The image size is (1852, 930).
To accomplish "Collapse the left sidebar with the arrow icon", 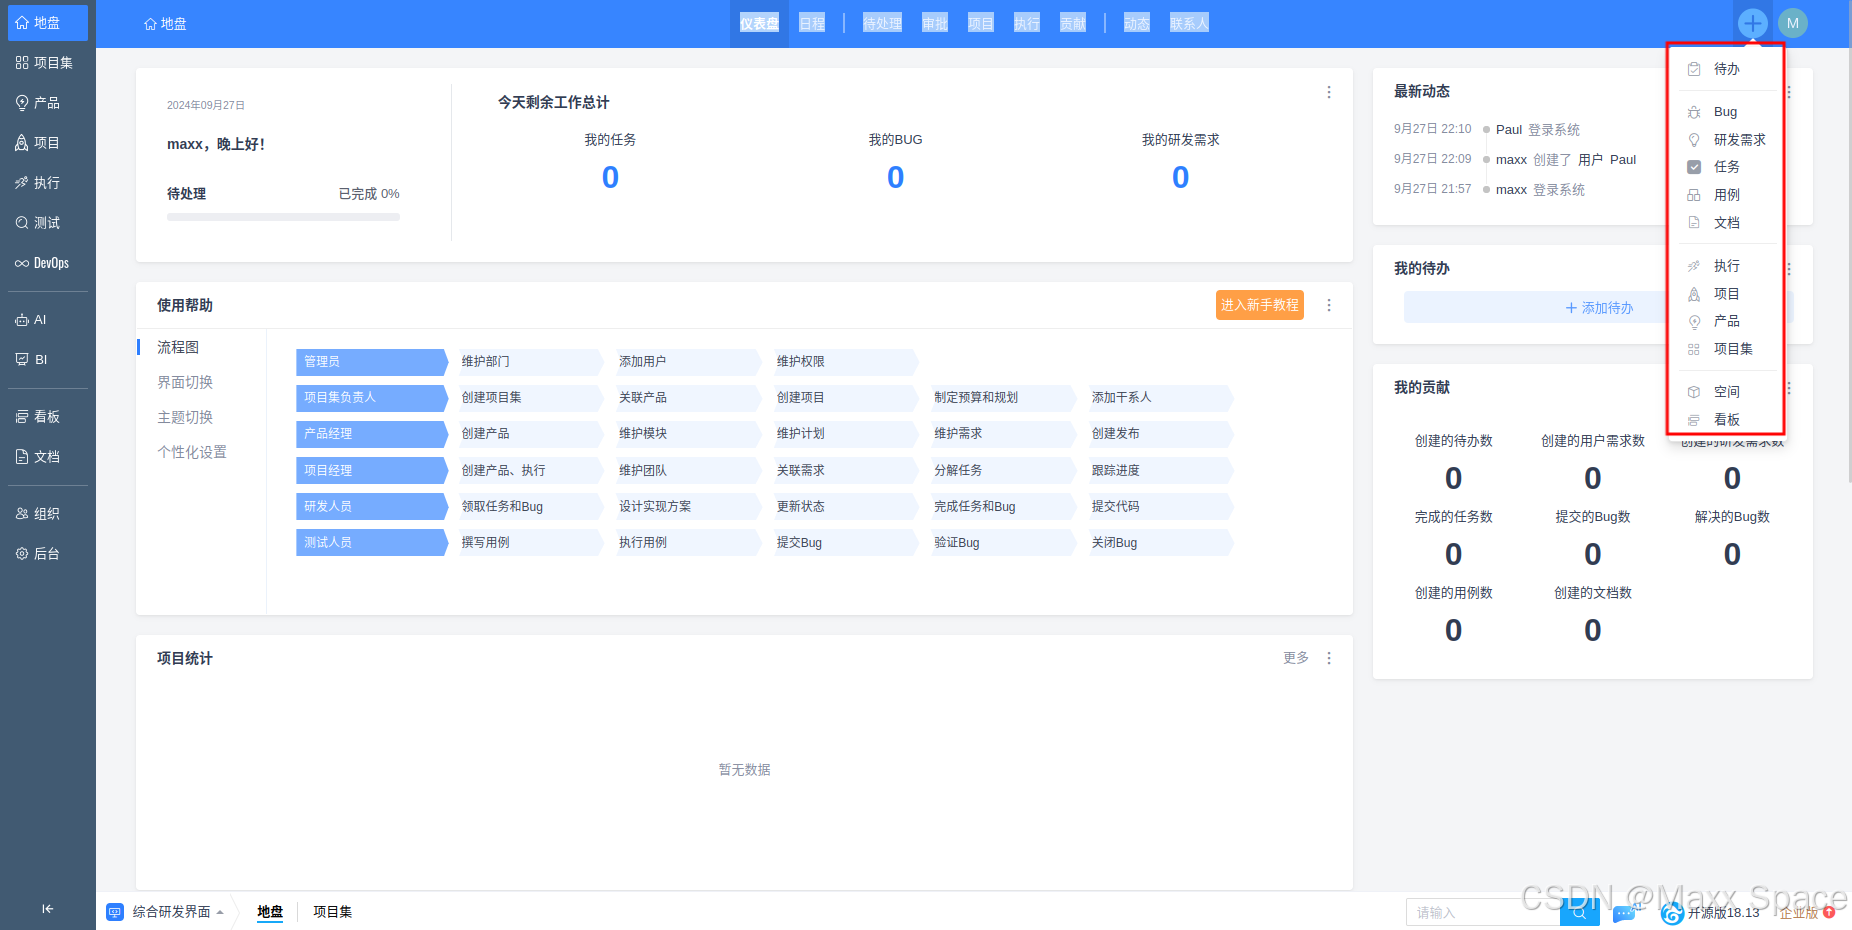I will coord(47,909).
